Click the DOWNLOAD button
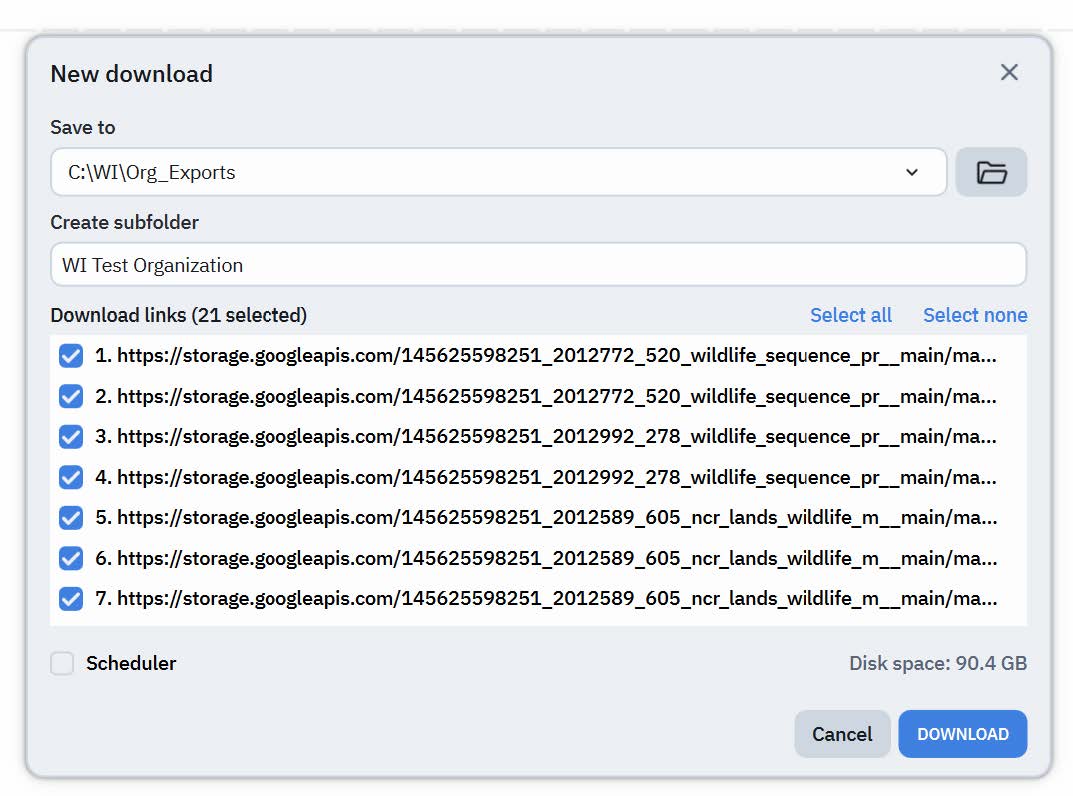 pyautogui.click(x=962, y=734)
